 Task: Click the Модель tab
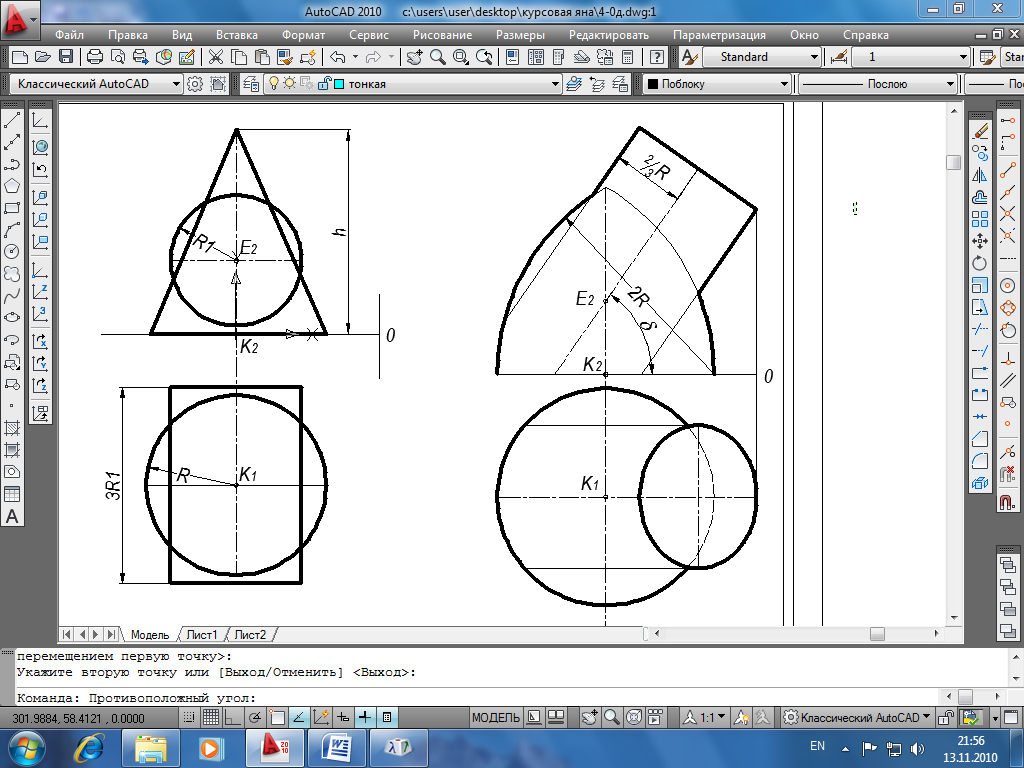point(150,634)
